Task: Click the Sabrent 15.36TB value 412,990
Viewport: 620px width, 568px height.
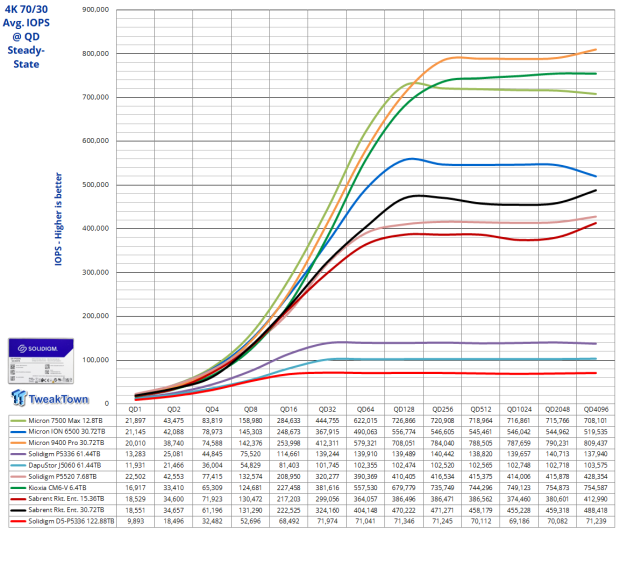Action: tap(595, 499)
